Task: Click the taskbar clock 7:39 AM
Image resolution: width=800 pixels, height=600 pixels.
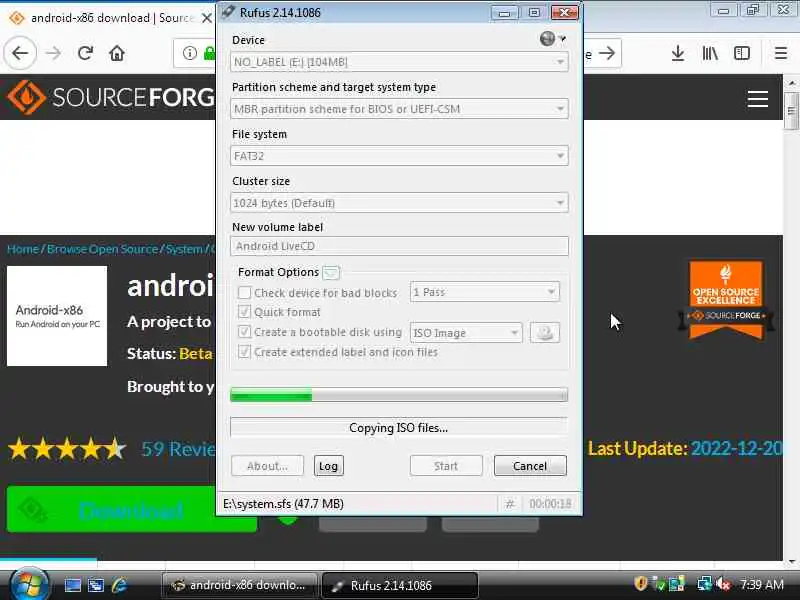Action: pyautogui.click(x=761, y=584)
